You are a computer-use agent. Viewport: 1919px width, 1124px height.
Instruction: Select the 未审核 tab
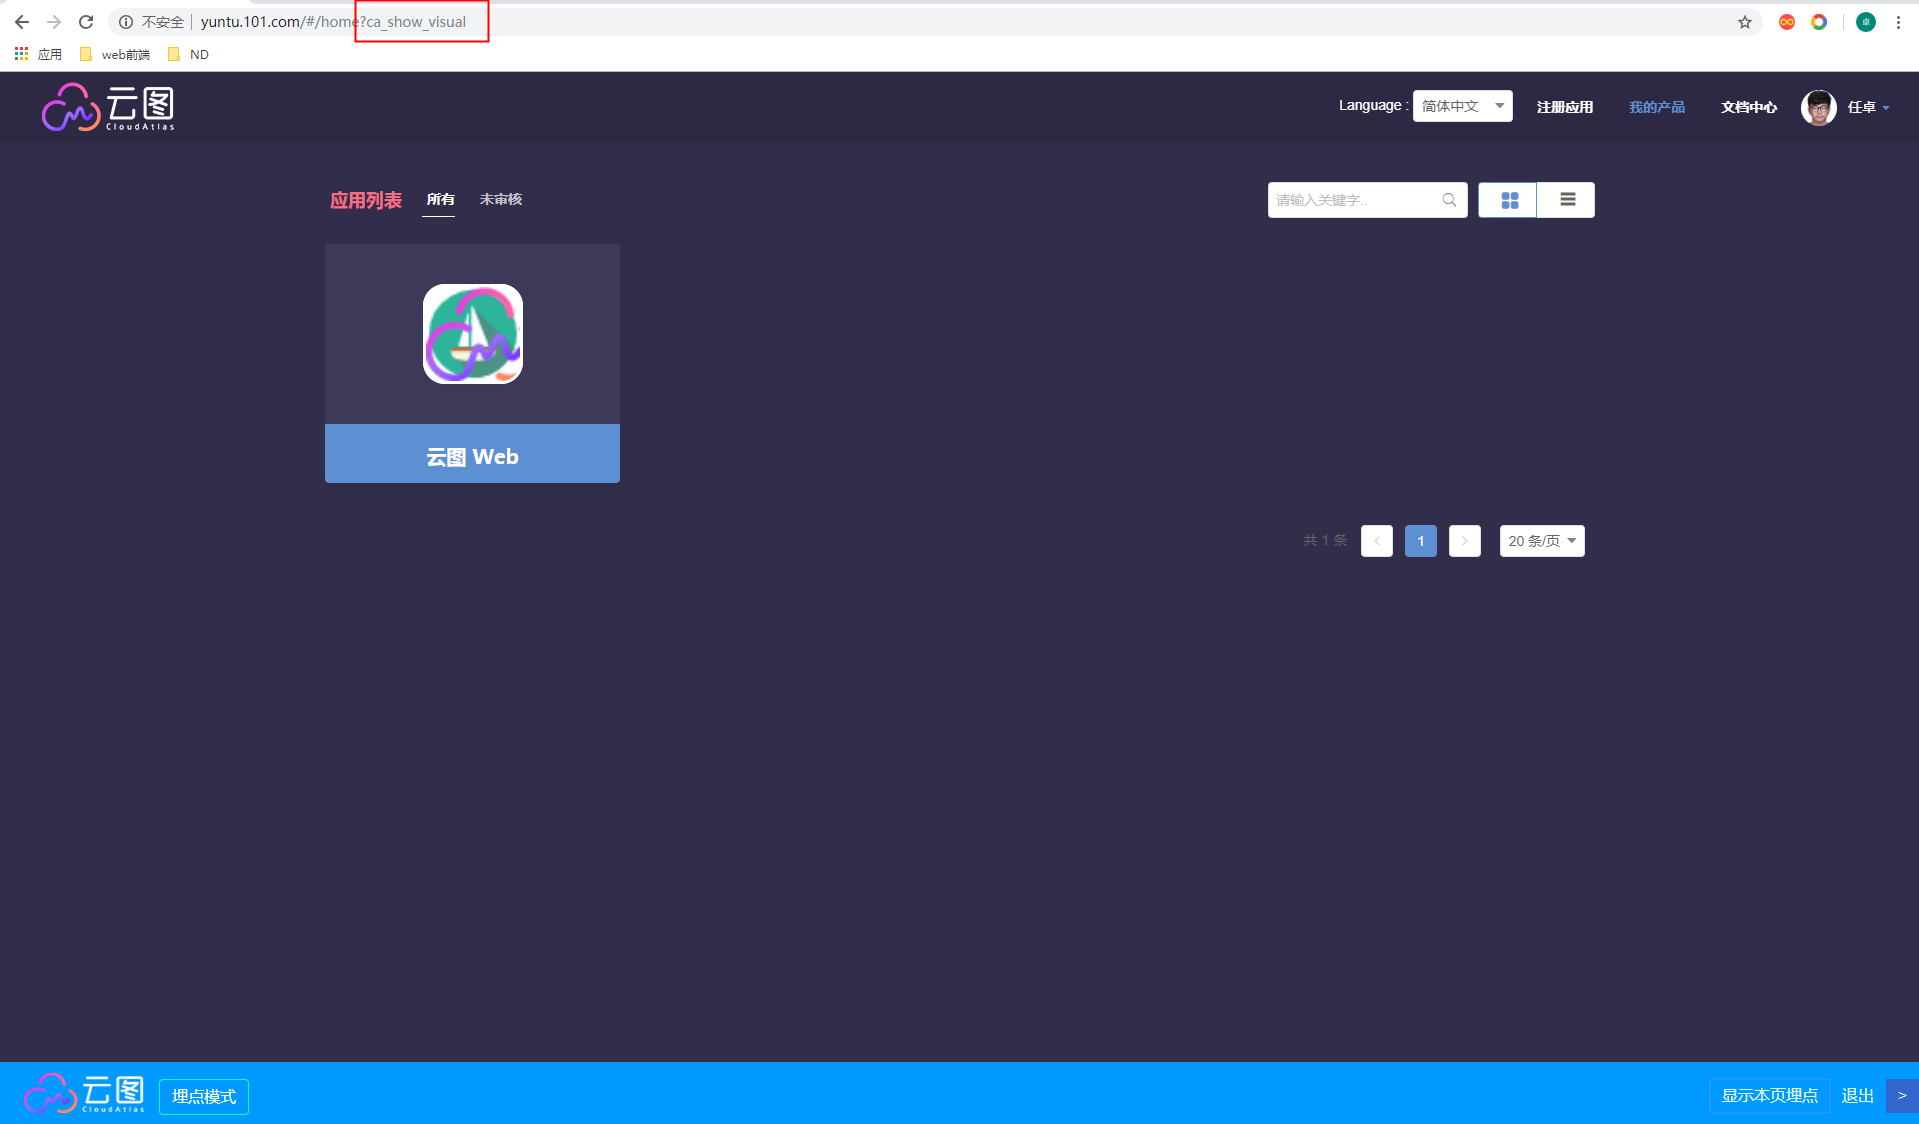[501, 200]
